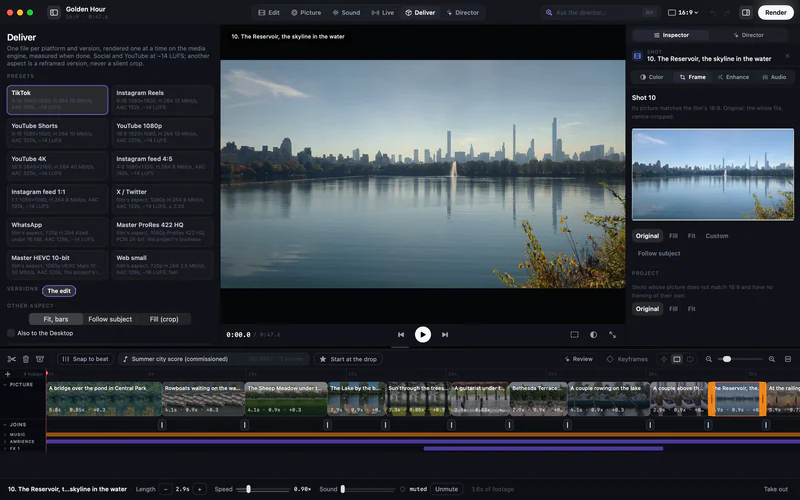Add a track with the plus icon

[8, 374]
